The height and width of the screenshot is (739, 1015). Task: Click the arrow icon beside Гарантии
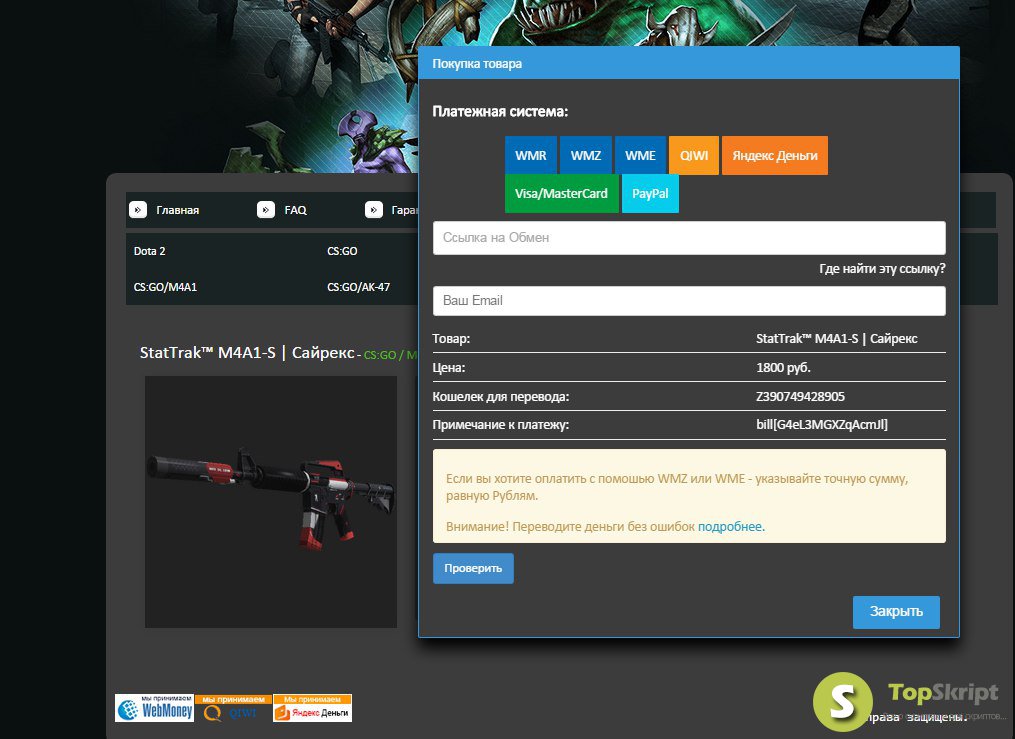(374, 210)
